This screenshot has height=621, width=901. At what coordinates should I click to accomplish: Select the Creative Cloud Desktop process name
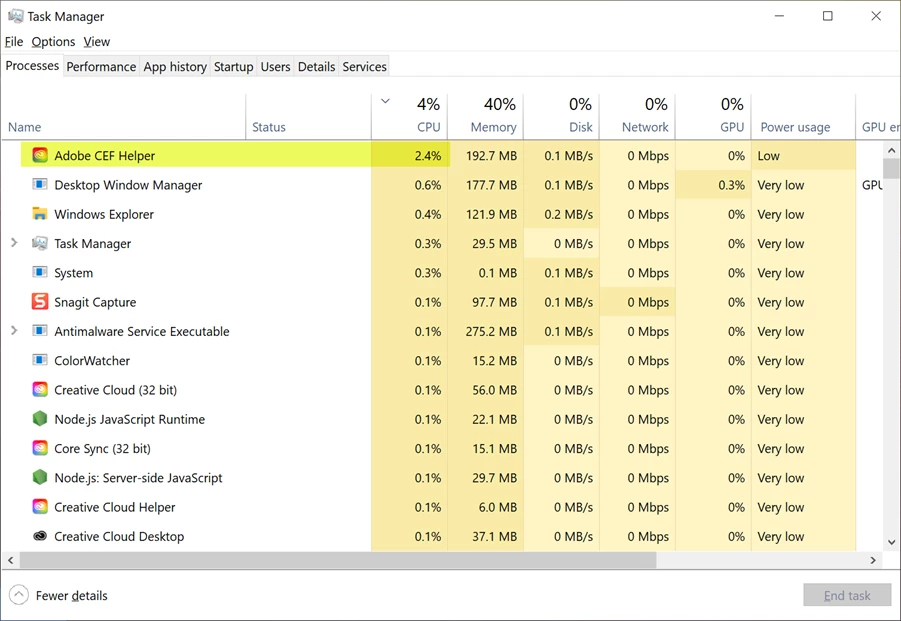[x=119, y=537]
